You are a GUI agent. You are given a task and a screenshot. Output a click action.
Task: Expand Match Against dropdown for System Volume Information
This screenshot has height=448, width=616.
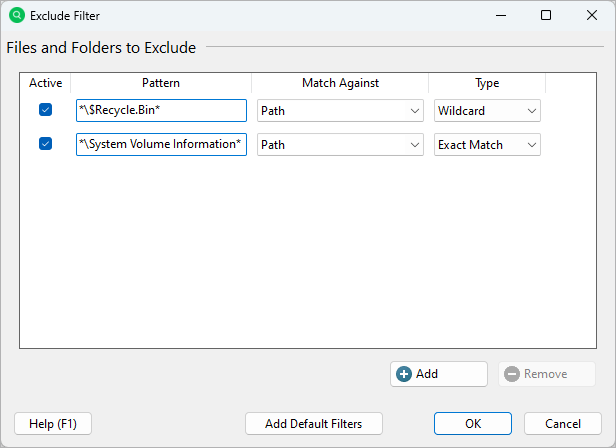340,145
